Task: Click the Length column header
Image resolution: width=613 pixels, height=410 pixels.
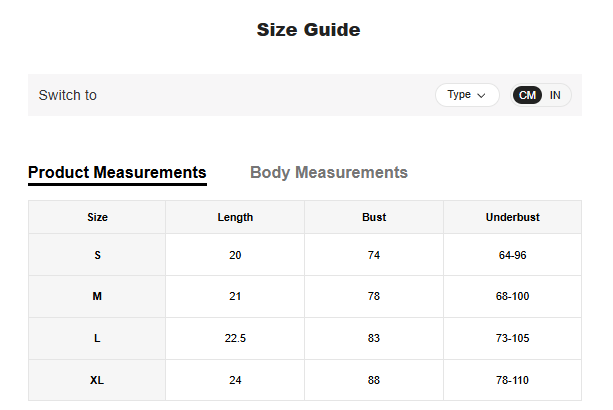Action: [235, 217]
